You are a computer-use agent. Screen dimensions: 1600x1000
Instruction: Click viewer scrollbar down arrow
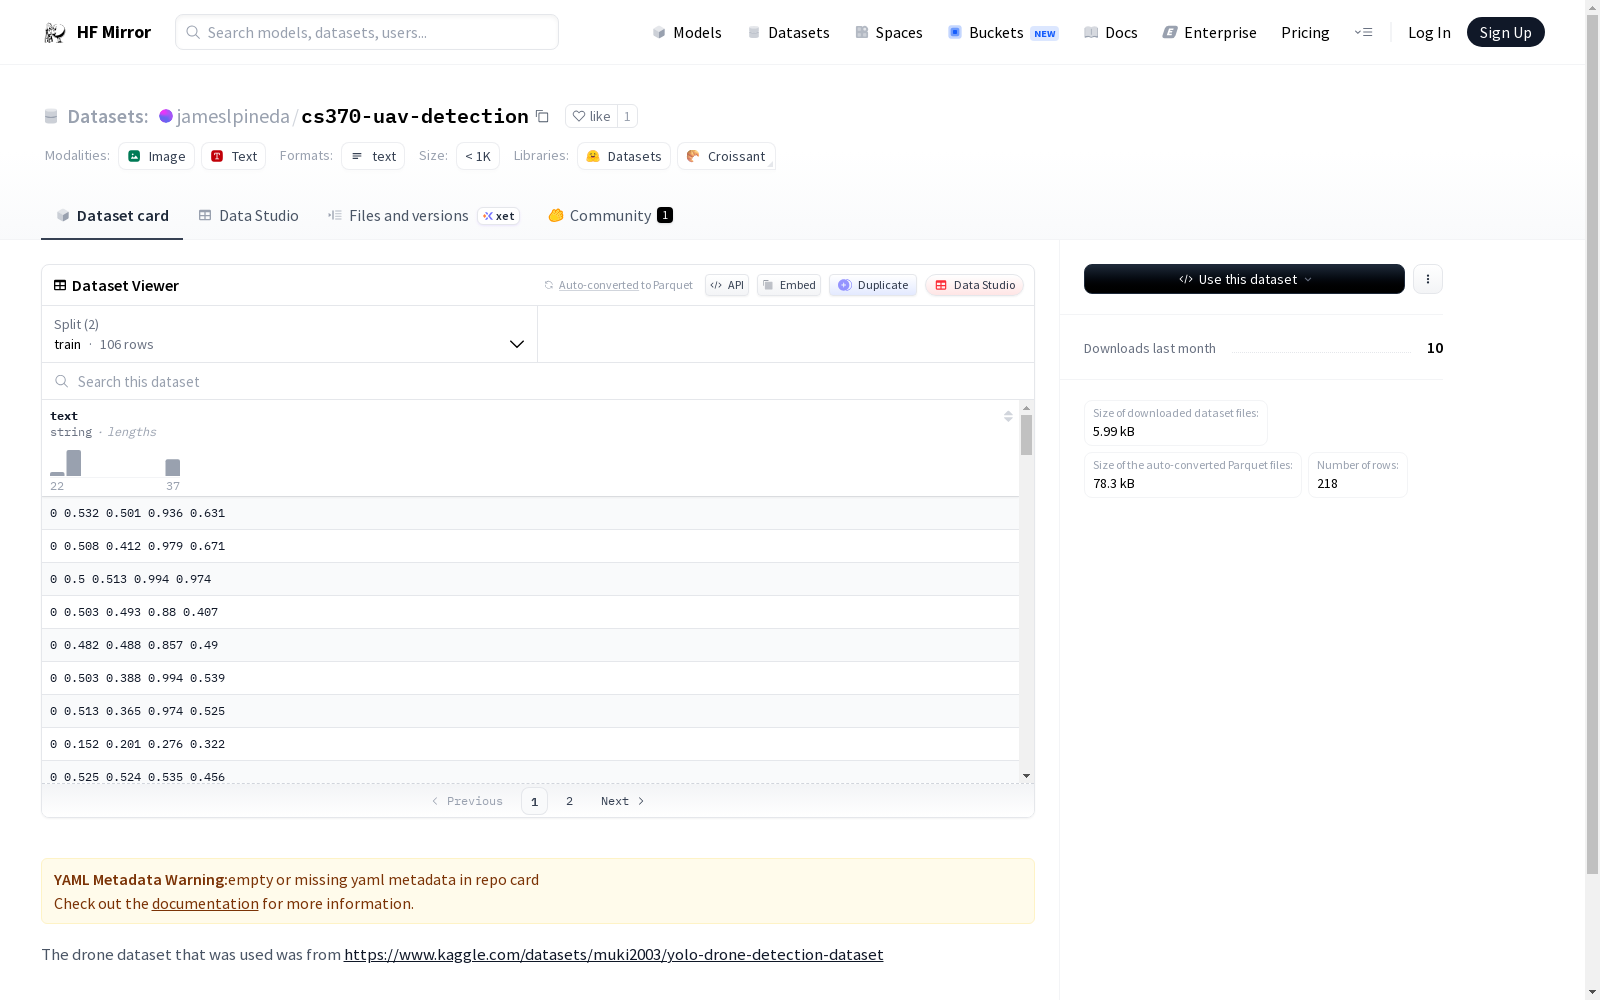pos(1026,776)
